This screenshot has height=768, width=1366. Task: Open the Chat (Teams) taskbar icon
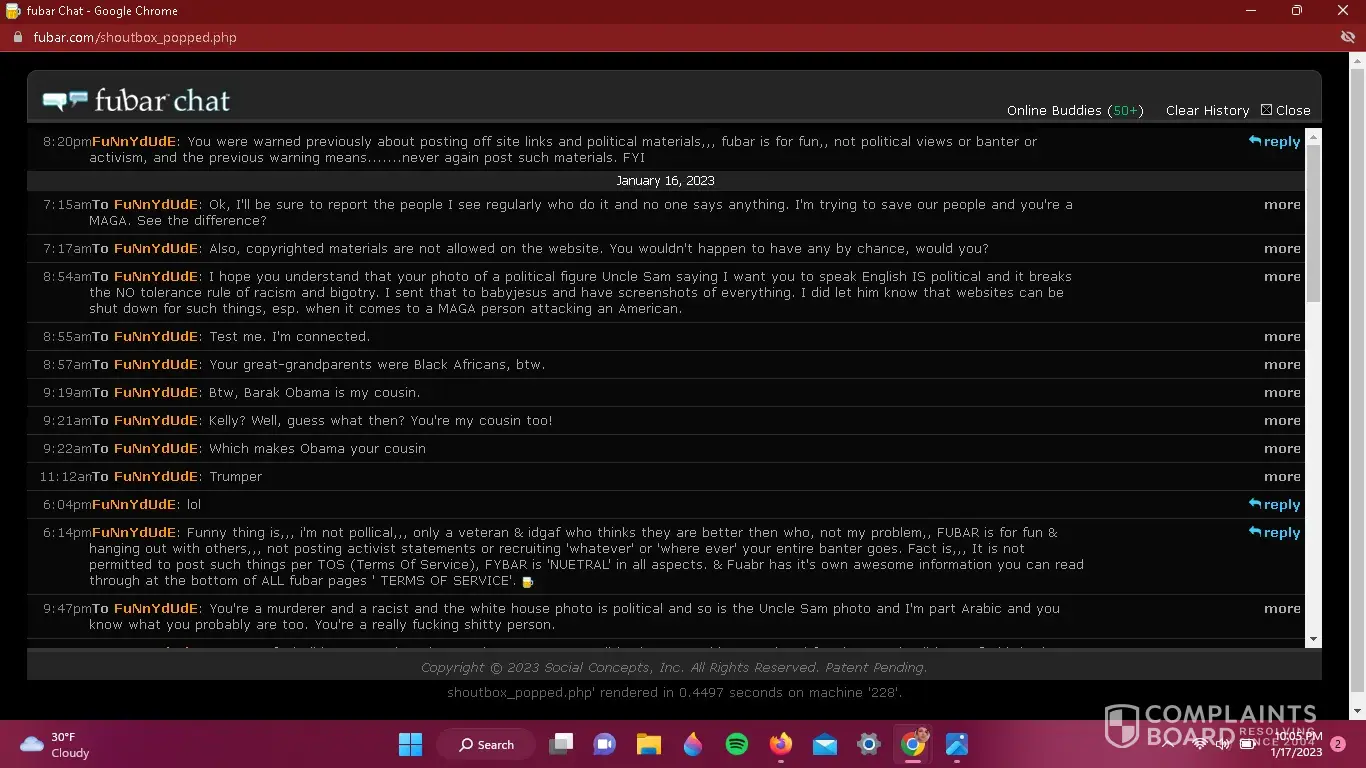point(604,744)
